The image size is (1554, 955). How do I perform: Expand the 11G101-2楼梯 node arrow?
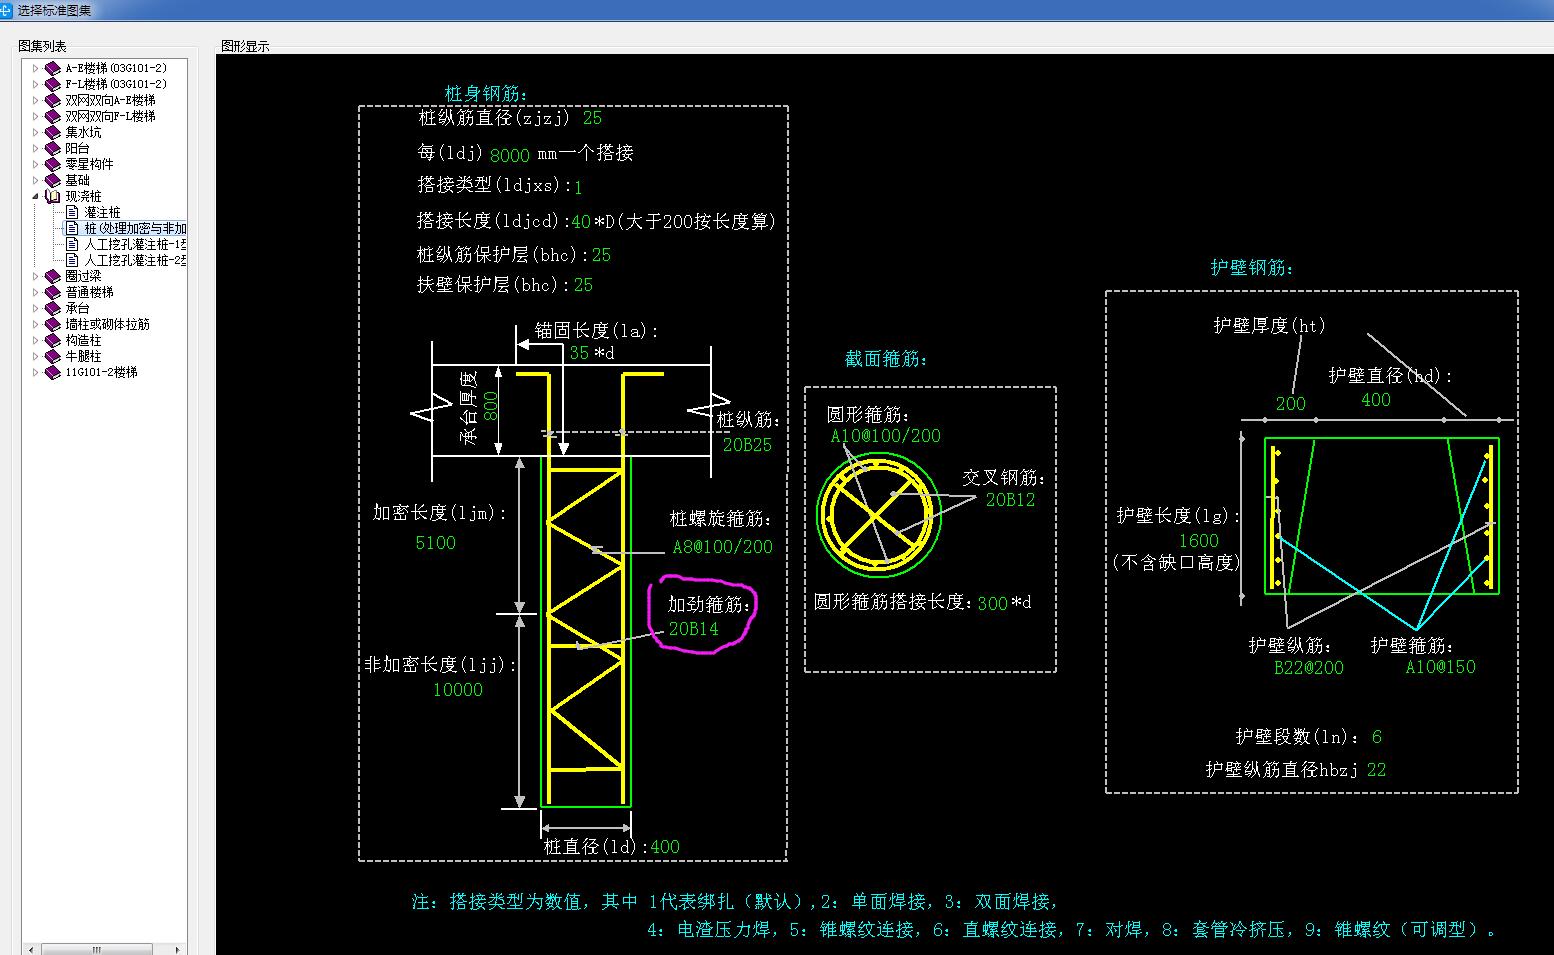click(x=36, y=372)
